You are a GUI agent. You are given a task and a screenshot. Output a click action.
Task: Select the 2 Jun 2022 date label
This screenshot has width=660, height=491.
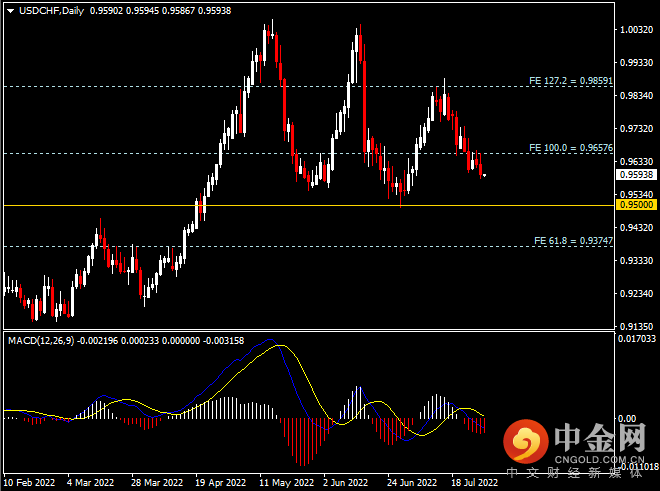[346, 482]
